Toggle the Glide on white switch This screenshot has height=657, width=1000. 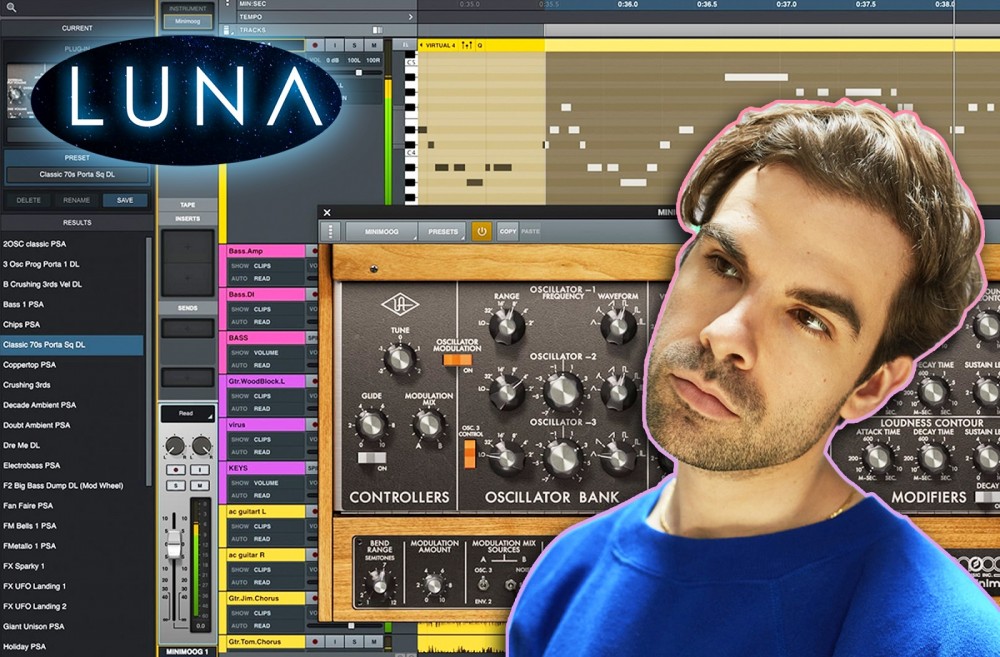pyautogui.click(x=371, y=457)
